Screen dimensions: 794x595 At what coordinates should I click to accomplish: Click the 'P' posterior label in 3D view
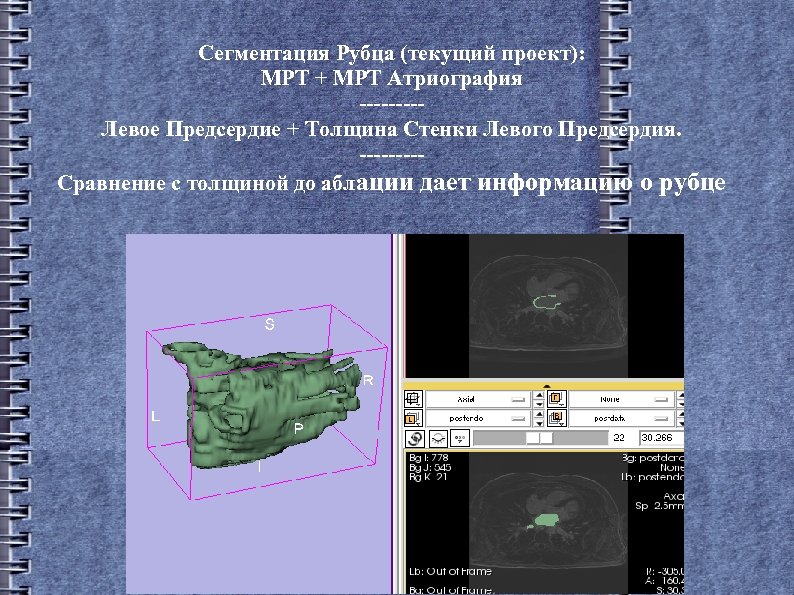pyautogui.click(x=299, y=428)
